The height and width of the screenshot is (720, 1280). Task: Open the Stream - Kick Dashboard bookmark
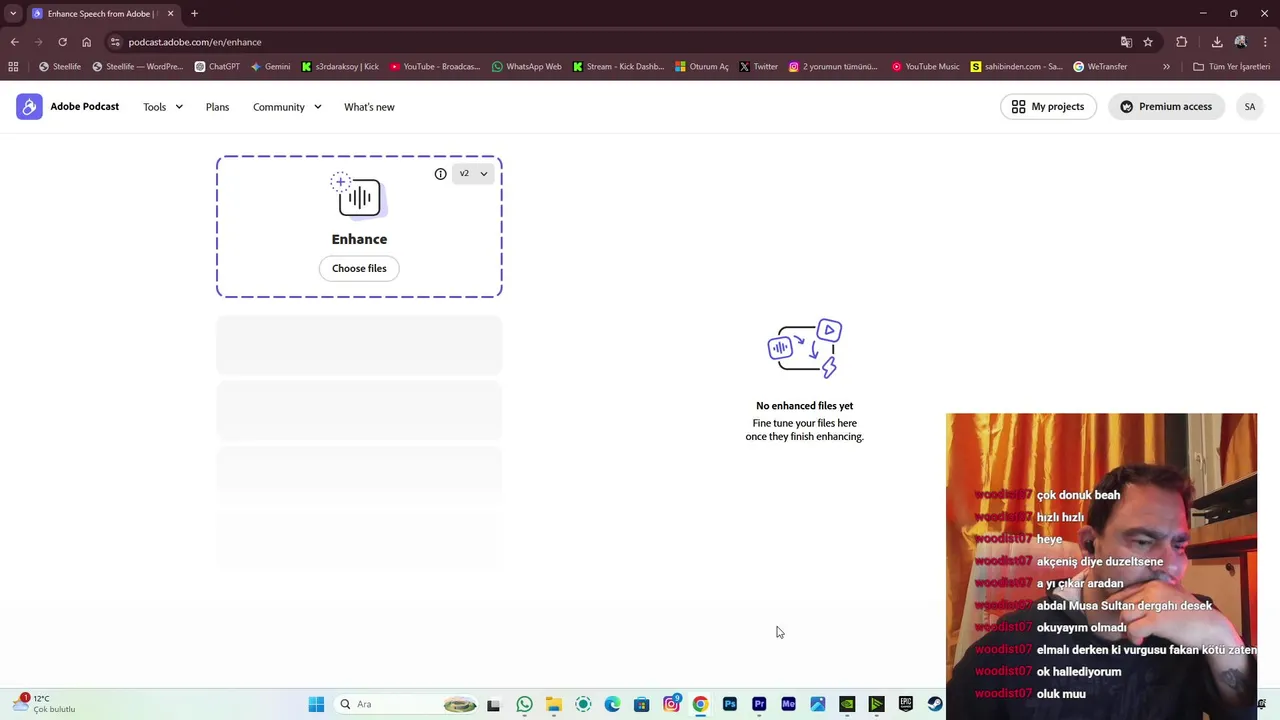click(x=618, y=67)
